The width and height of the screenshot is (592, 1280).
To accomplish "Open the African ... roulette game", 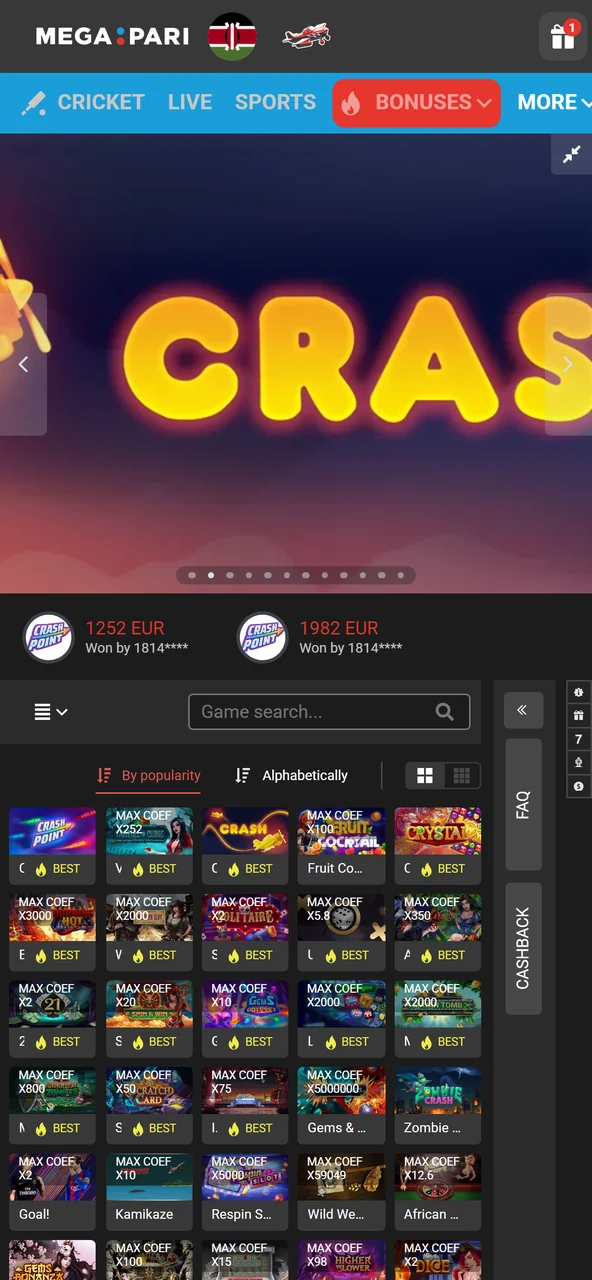I will pyautogui.click(x=437, y=1191).
